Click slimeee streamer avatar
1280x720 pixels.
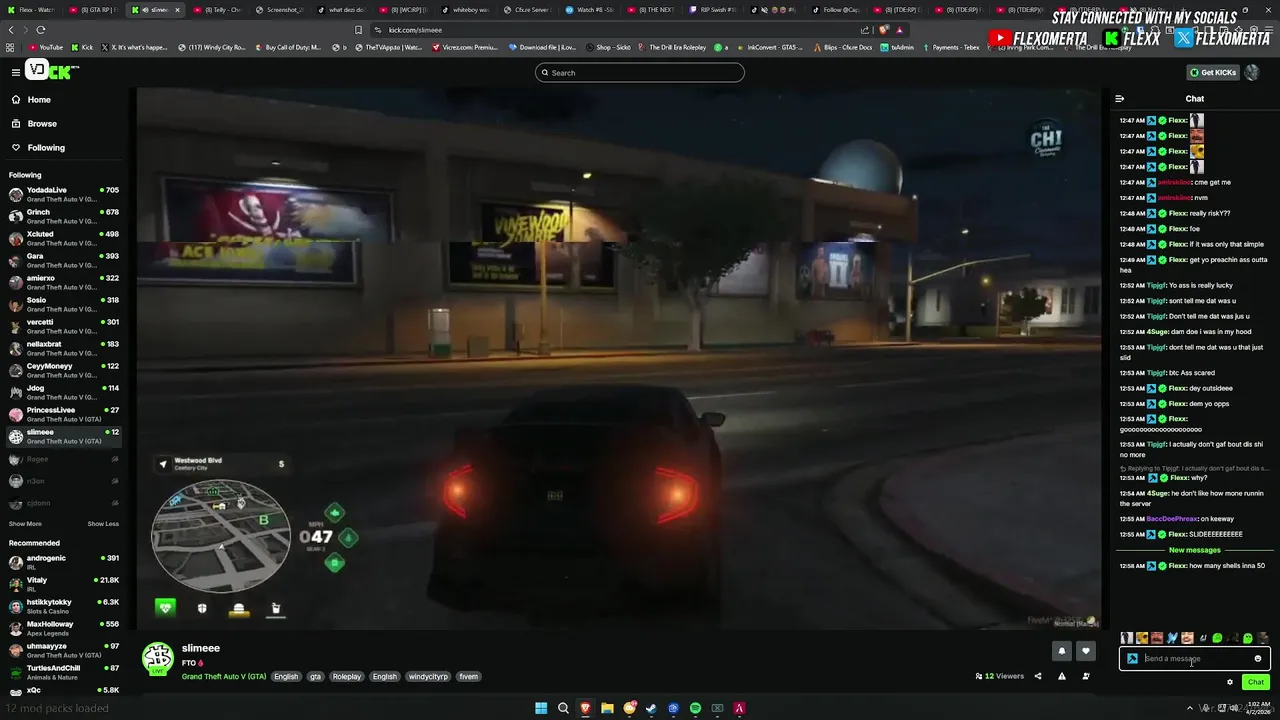click(x=157, y=658)
